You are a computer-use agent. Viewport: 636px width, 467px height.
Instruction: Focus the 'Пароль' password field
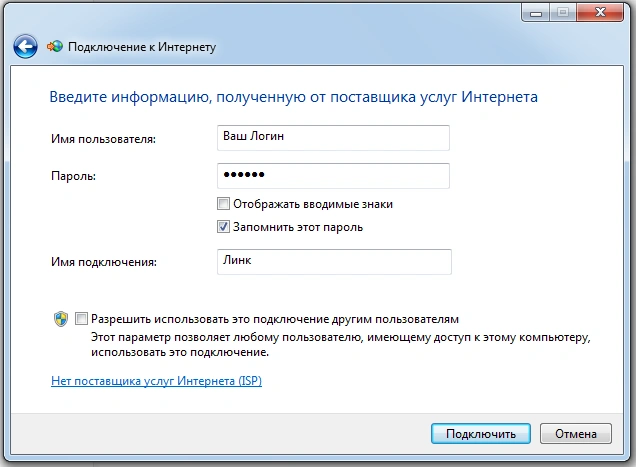[333, 175]
